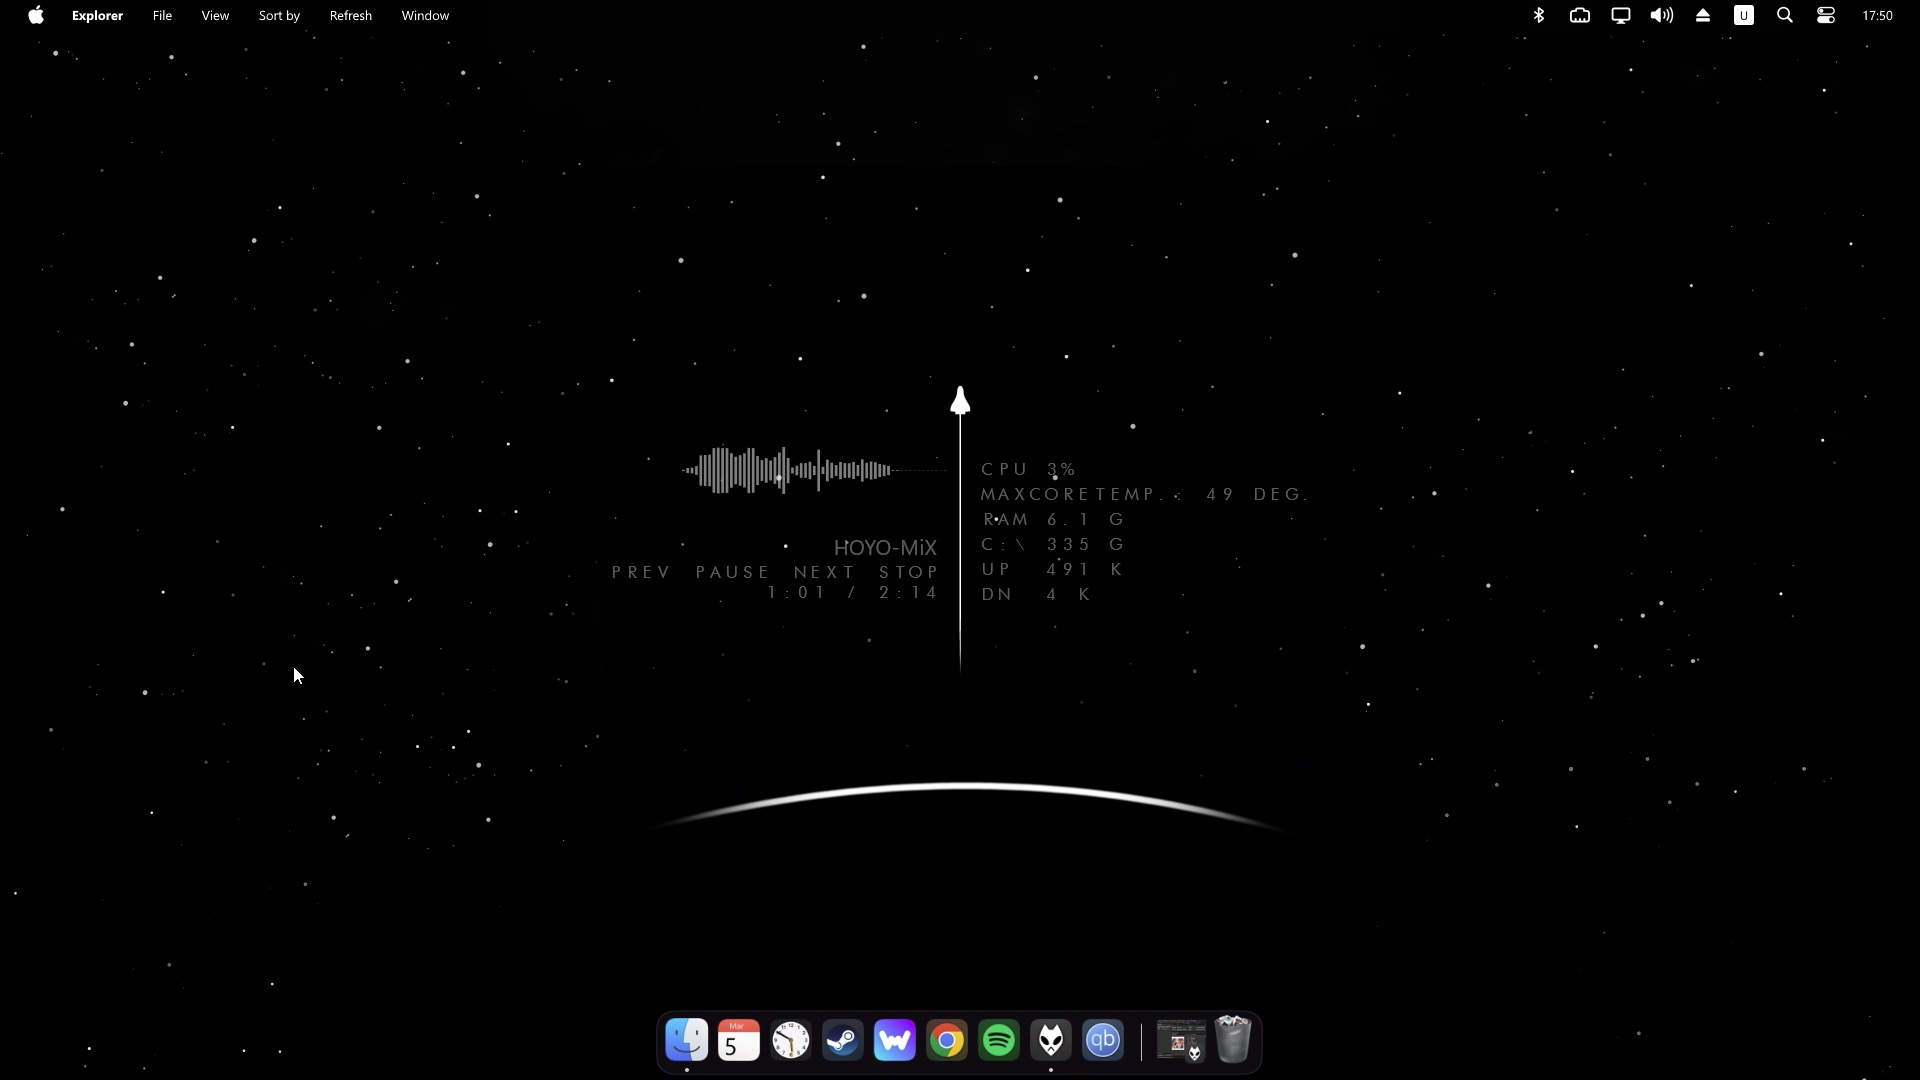This screenshot has width=1920, height=1080.
Task: Open the Trash in the dock
Action: (x=1233, y=1039)
